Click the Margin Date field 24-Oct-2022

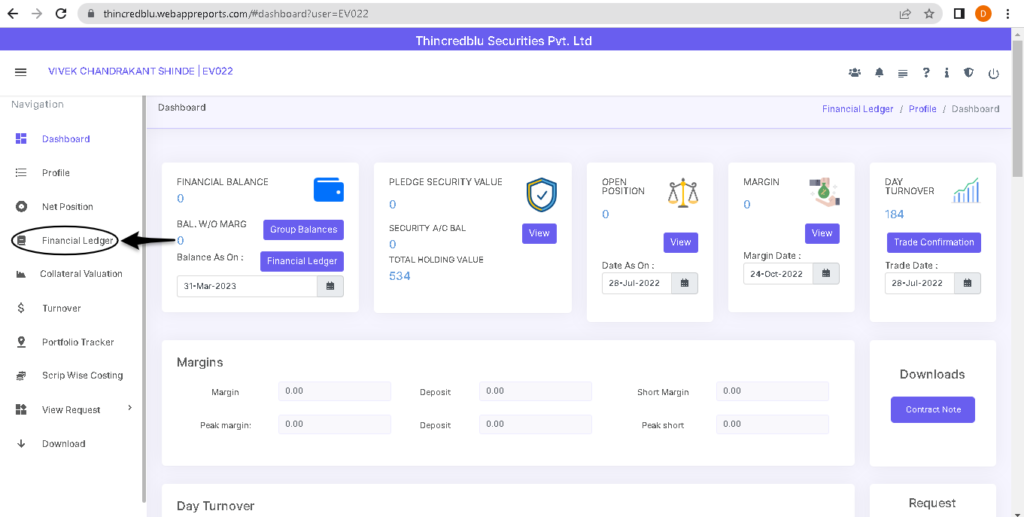coord(778,274)
